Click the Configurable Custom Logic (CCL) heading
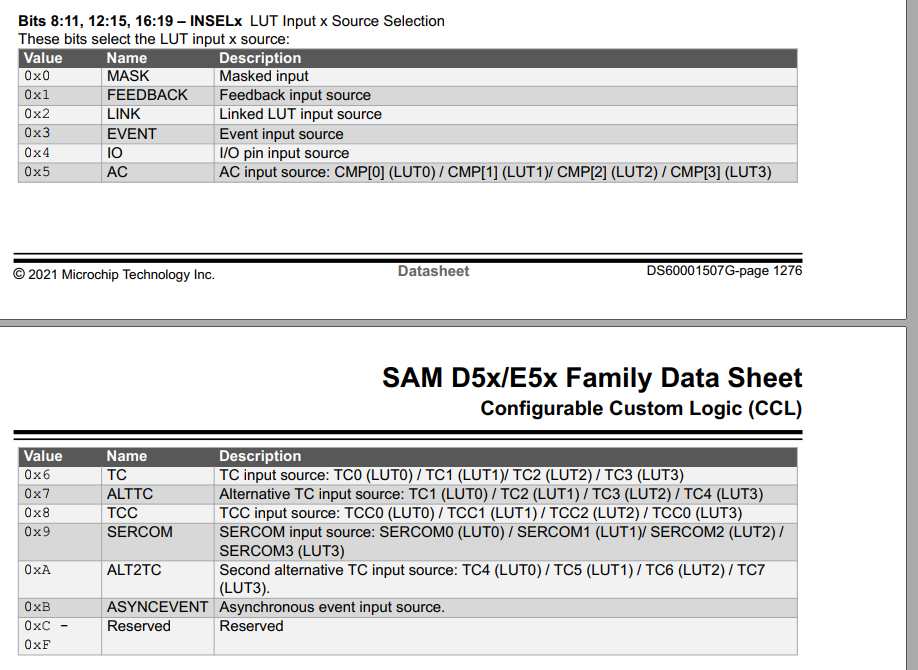 pyautogui.click(x=641, y=408)
